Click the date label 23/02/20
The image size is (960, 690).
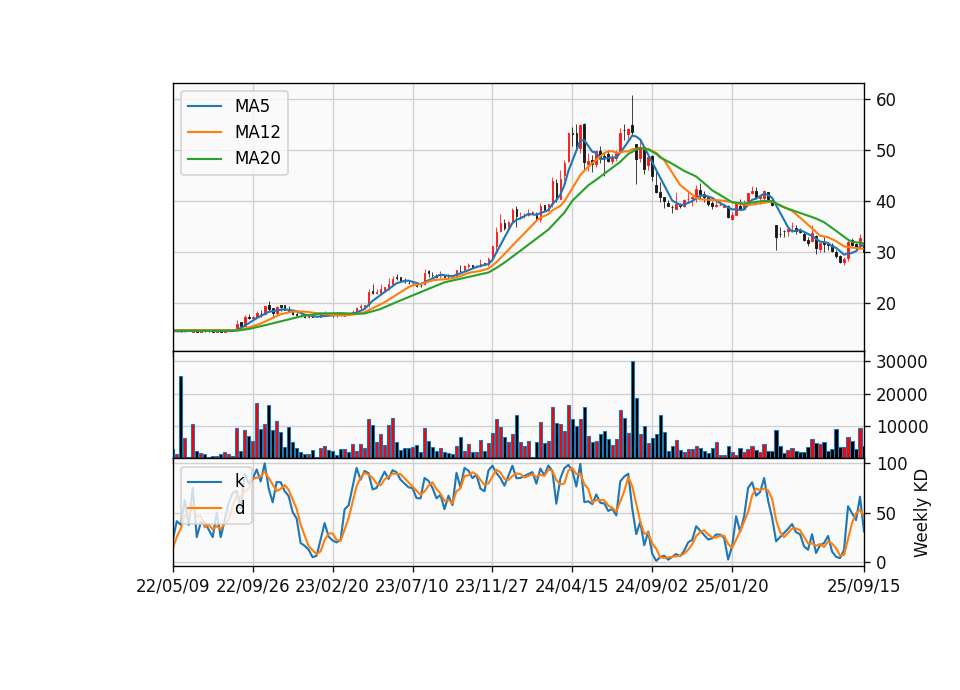[x=332, y=586]
